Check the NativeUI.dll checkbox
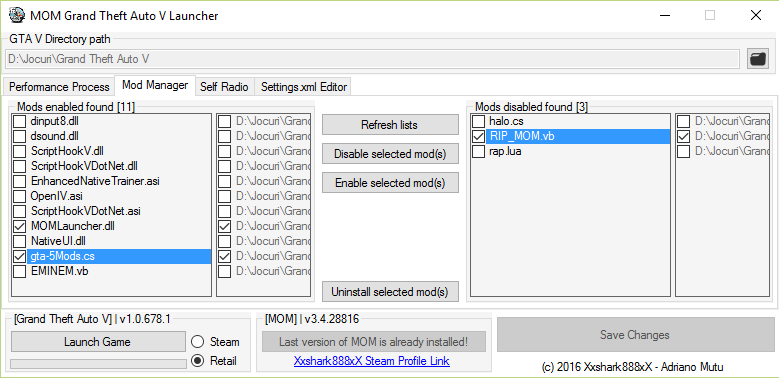The height and width of the screenshot is (378, 779). [x=19, y=241]
